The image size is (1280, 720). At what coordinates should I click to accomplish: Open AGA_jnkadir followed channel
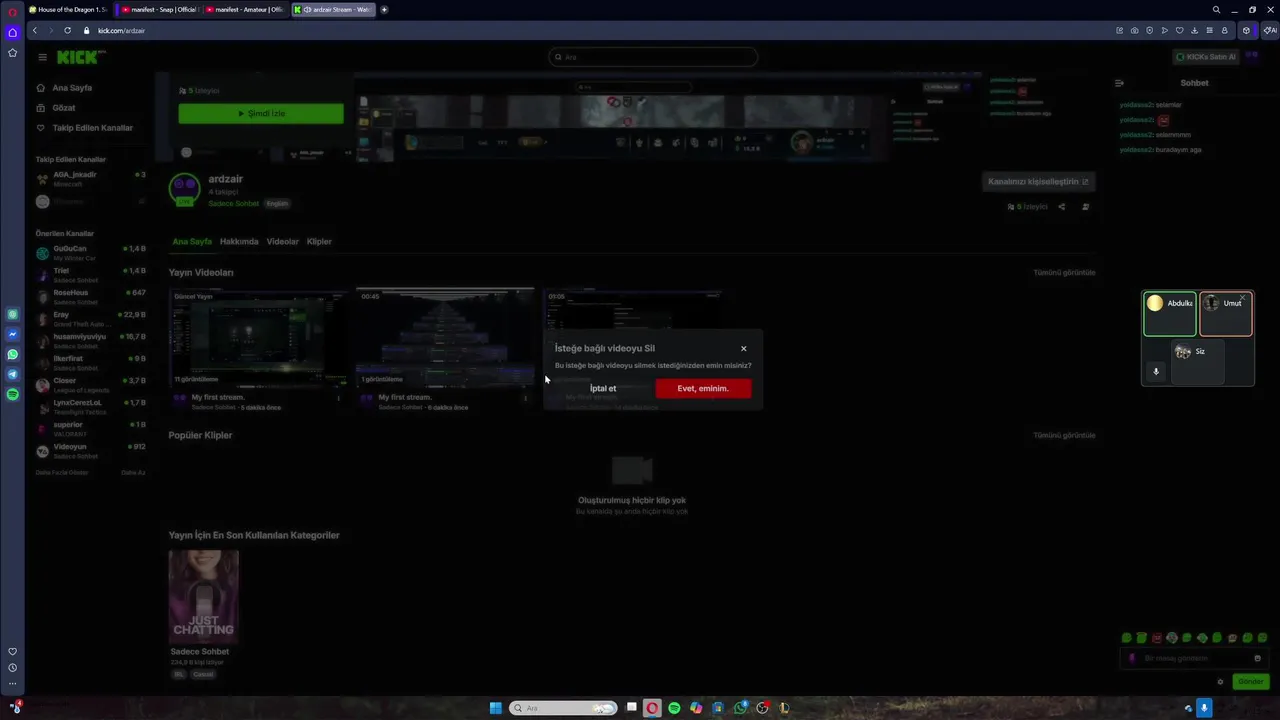click(x=91, y=179)
